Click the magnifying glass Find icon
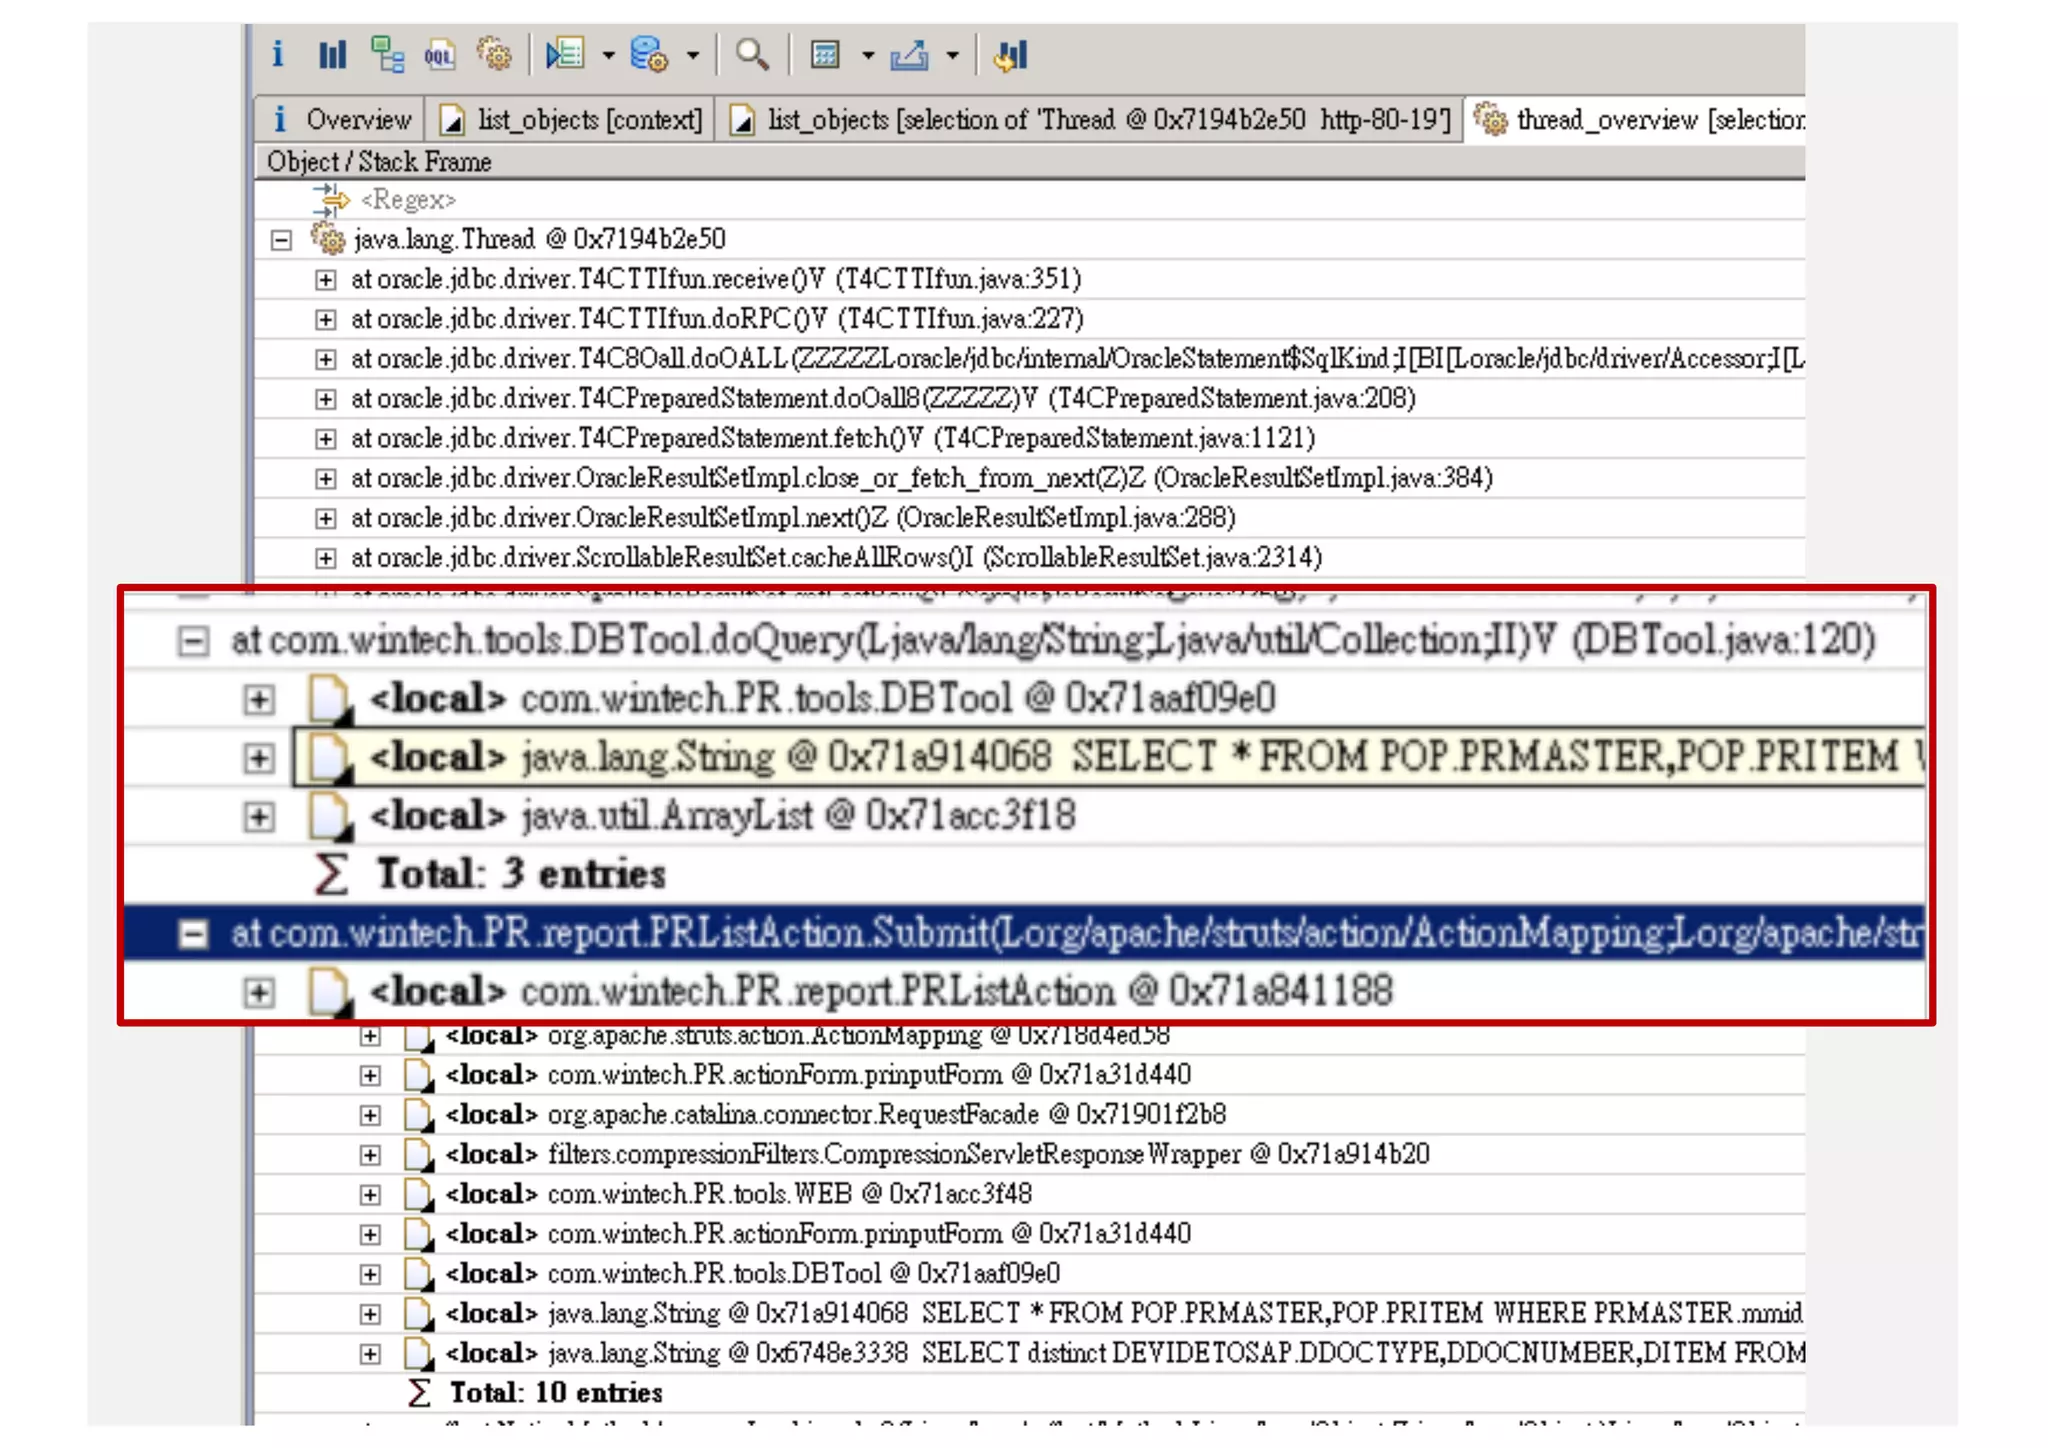The height and width of the screenshot is (1448, 2048). coord(752,55)
